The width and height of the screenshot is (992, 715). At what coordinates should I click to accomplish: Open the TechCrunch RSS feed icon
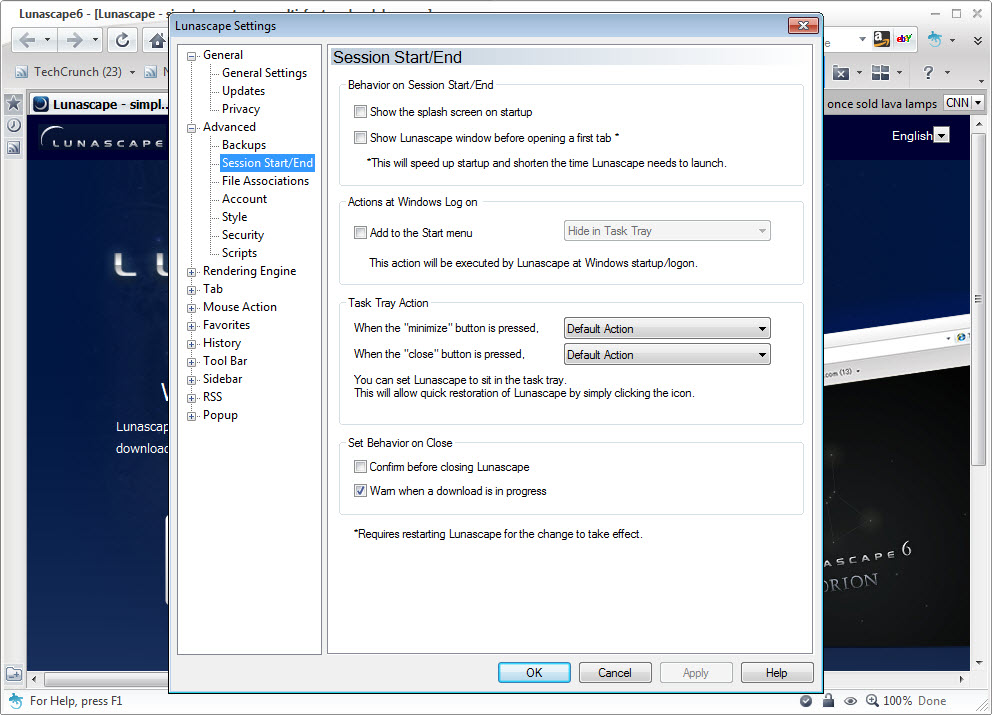pos(22,72)
